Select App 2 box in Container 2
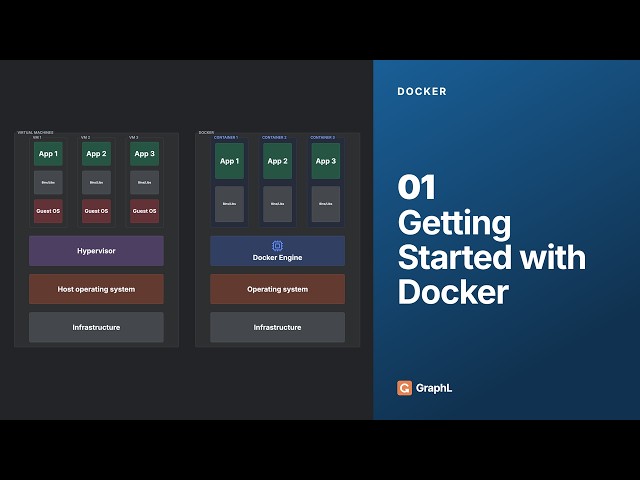The width and height of the screenshot is (640, 480). [x=278, y=161]
